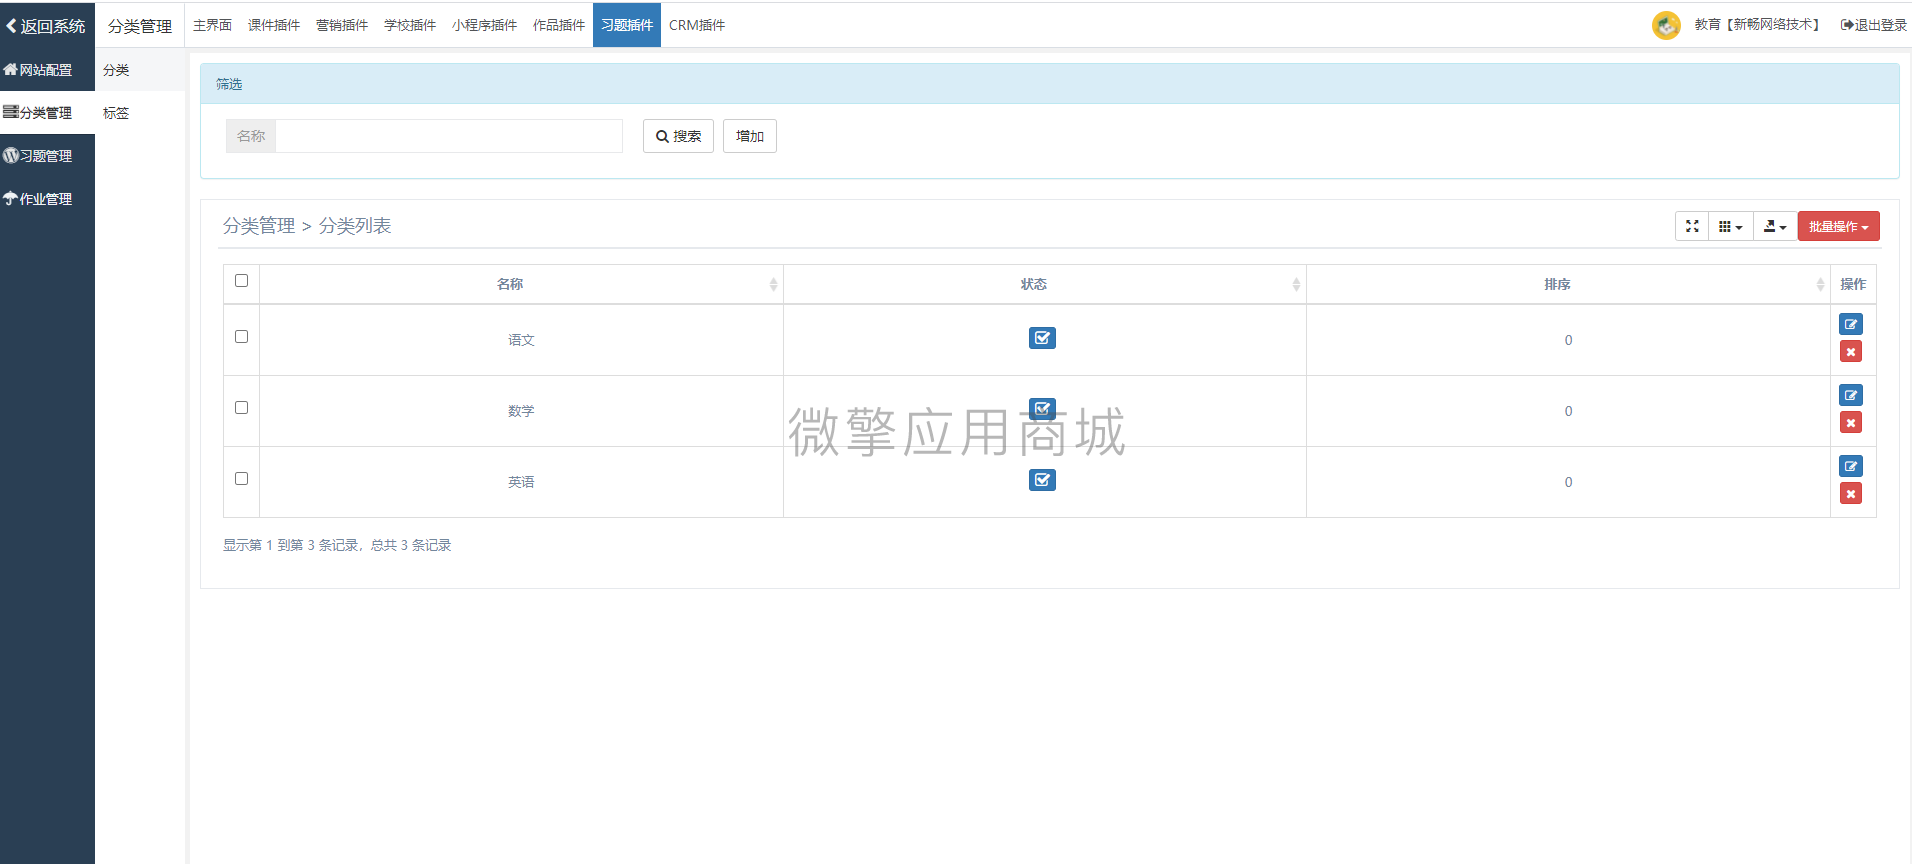Switch to 课件插件 tab
Viewport: 1912px width, 864px height.
274,25
